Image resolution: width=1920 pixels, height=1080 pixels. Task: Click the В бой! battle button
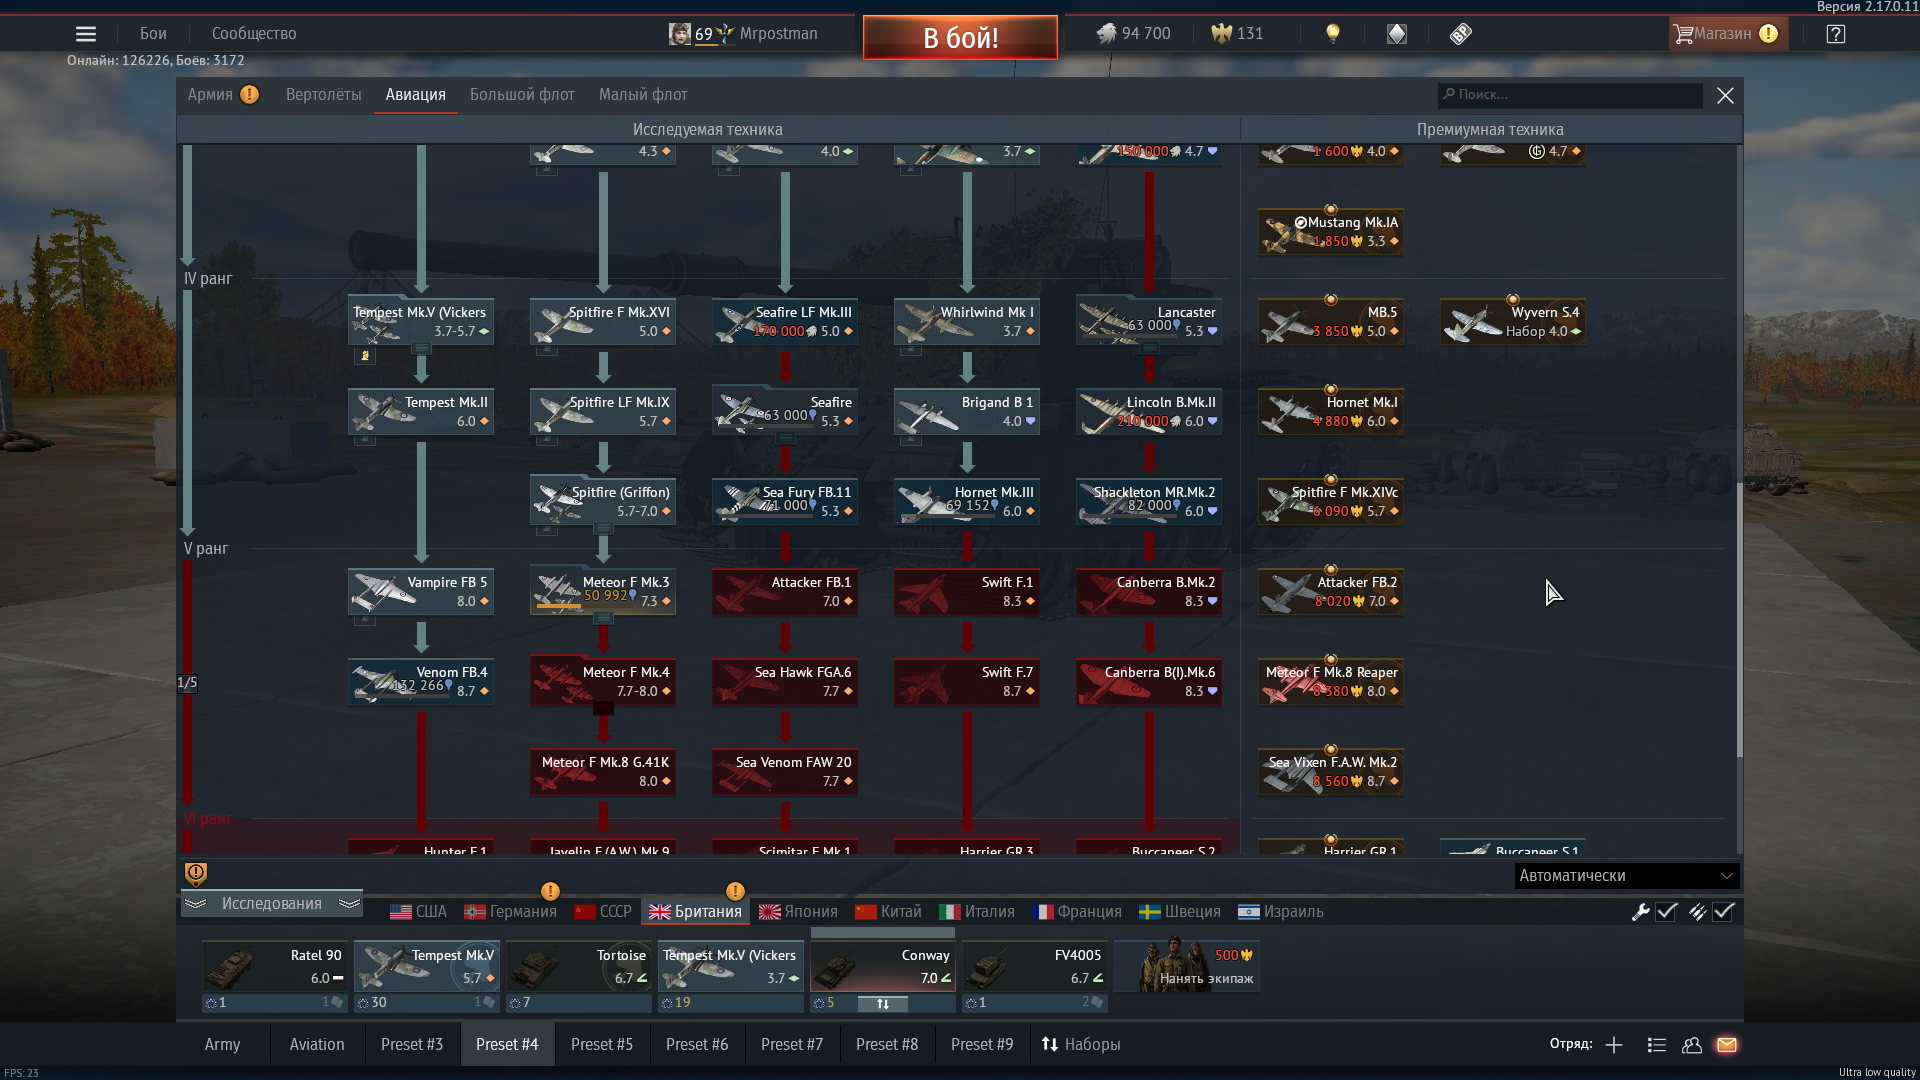[960, 38]
